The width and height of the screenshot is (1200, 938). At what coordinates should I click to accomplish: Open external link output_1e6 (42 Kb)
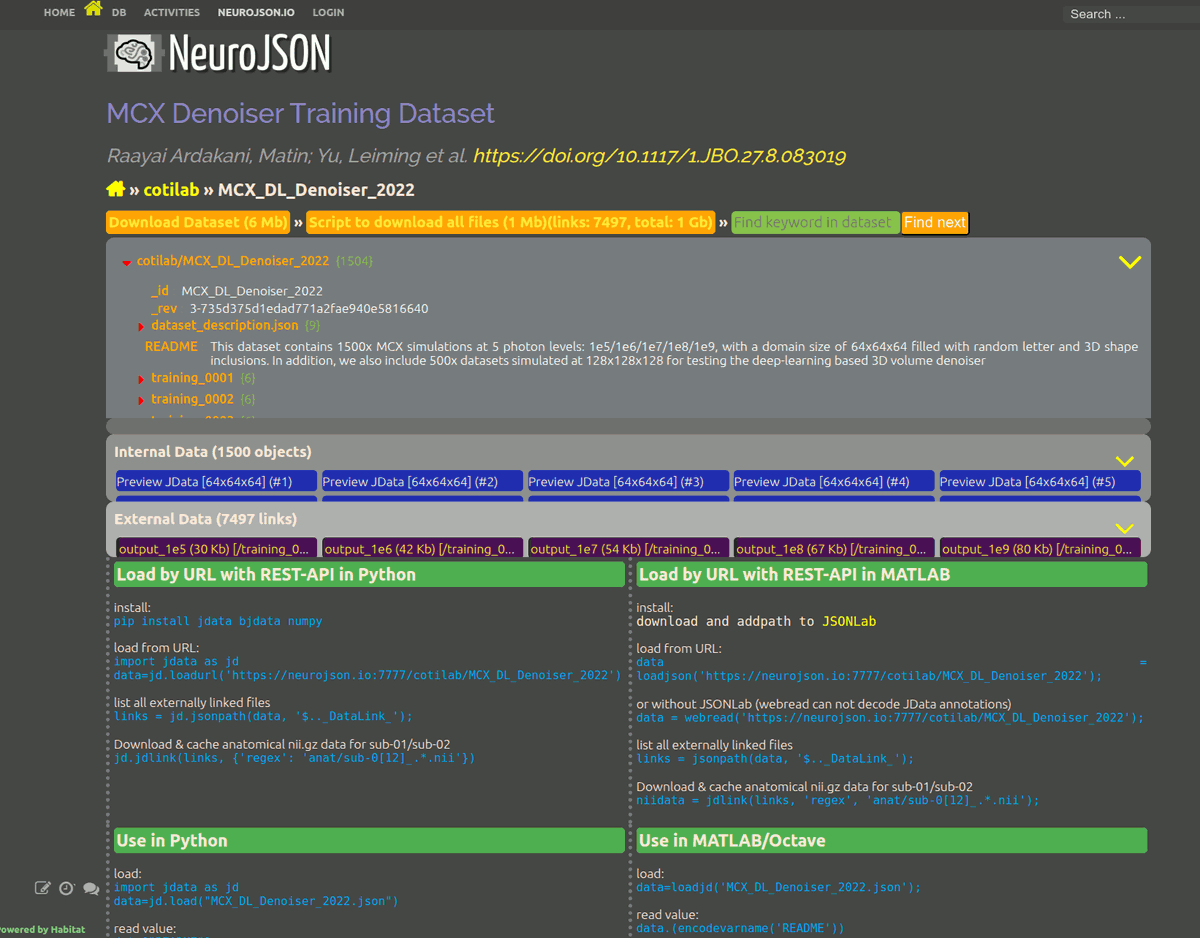click(422, 548)
